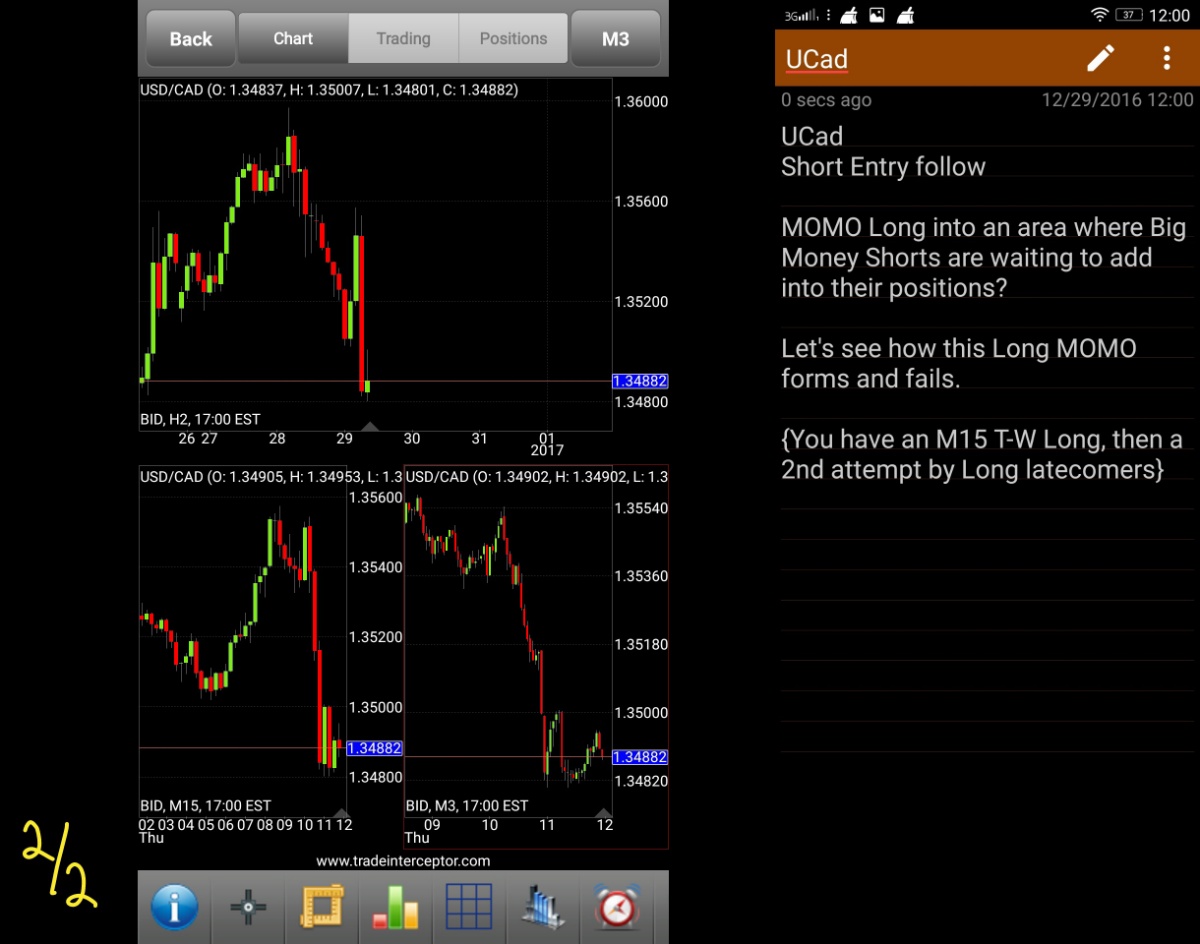
Task: Open the UCad note title link
Action: pos(816,59)
